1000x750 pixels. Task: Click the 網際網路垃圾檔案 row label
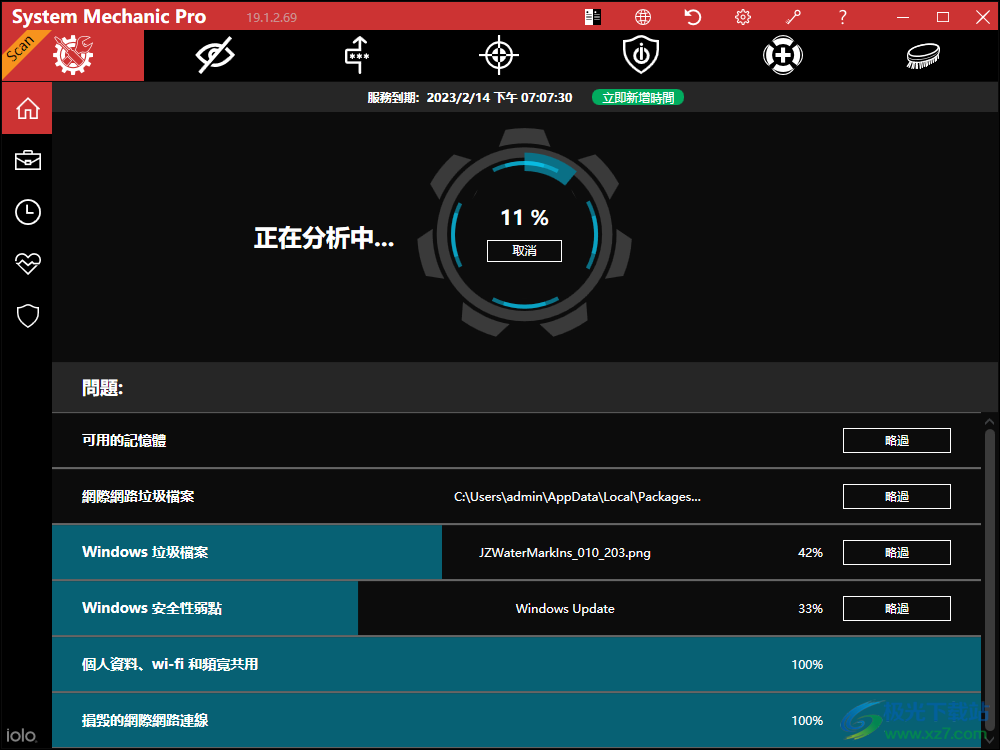pyautogui.click(x=138, y=497)
